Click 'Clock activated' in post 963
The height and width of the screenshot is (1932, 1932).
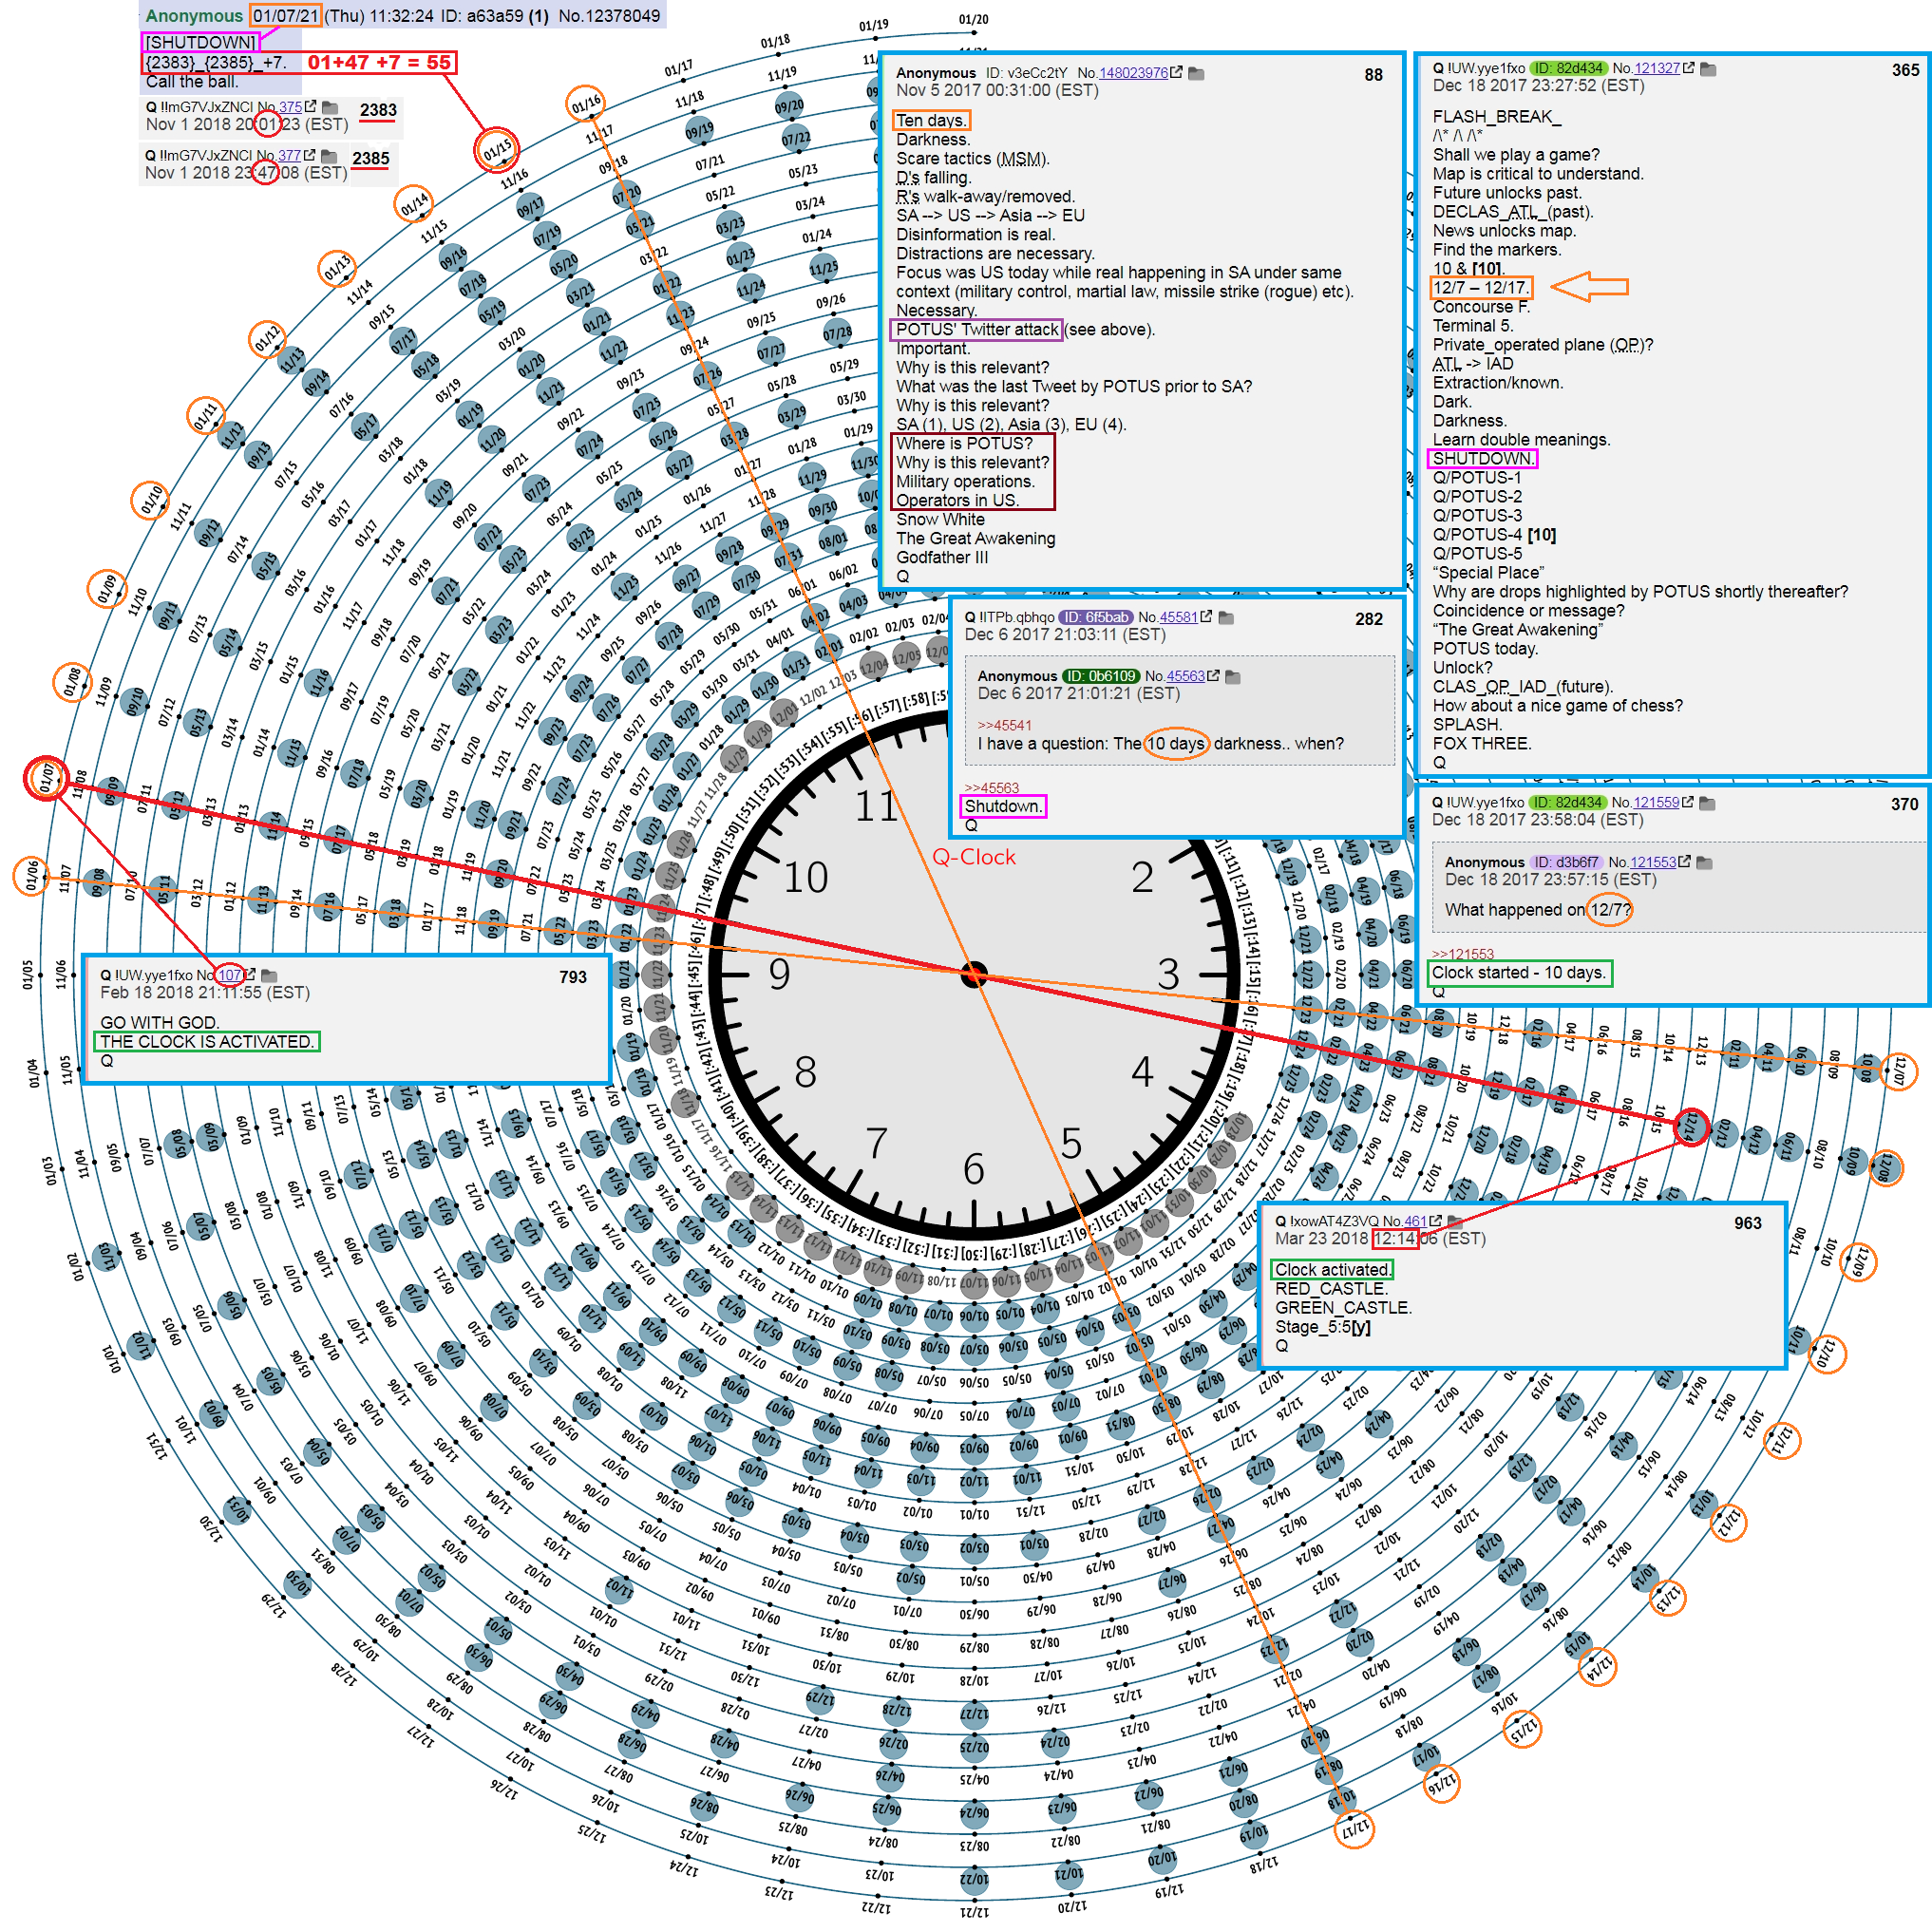[x=1332, y=1270]
